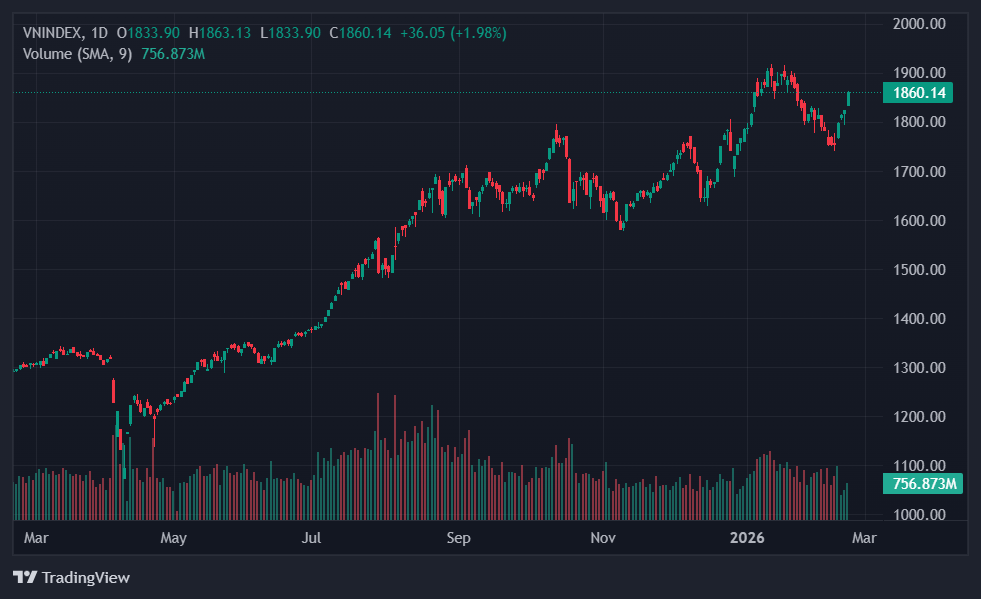Select the 2026 marker on time axis
The image size is (981, 599).
(x=746, y=538)
